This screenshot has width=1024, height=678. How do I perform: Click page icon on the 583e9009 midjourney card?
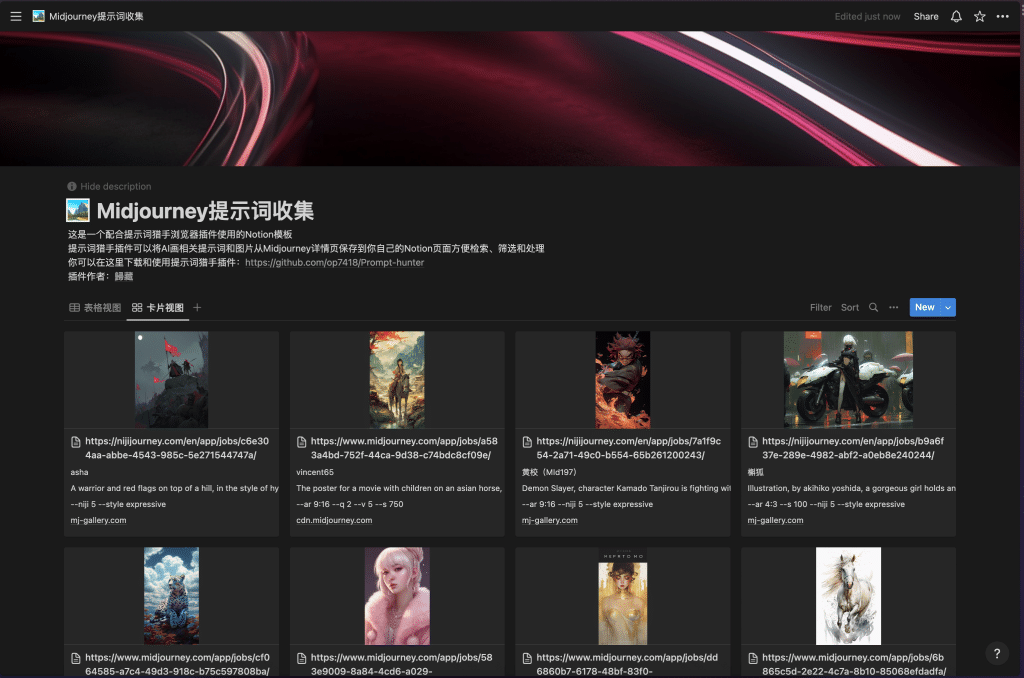(x=302, y=658)
